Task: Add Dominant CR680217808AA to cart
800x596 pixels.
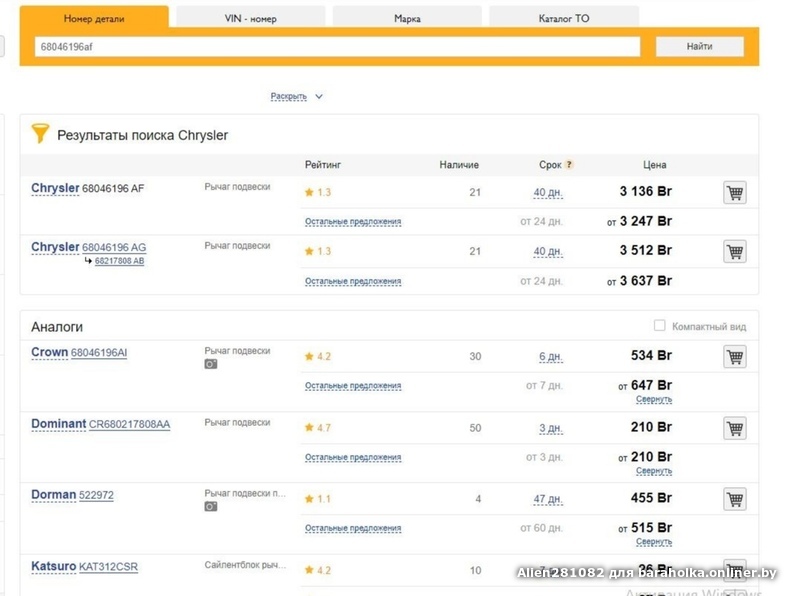Action: click(735, 428)
